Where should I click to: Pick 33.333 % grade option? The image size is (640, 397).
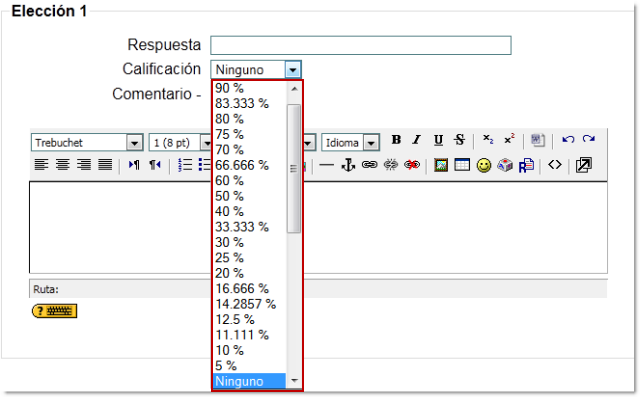click(249, 227)
